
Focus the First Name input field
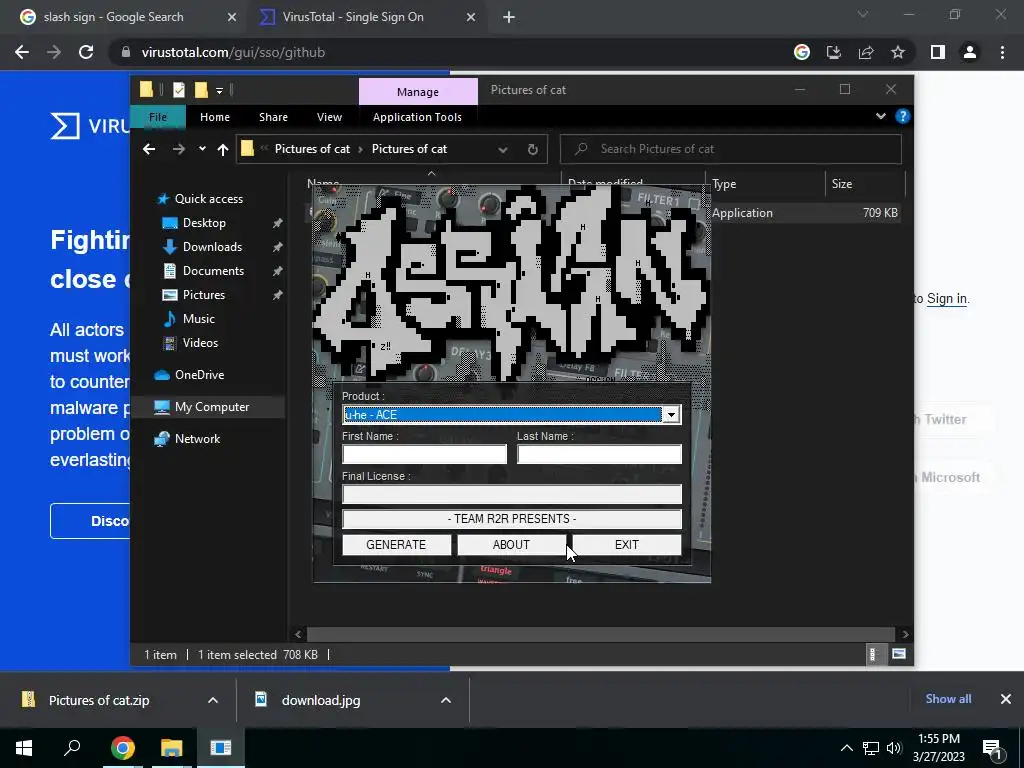pyautogui.click(x=424, y=455)
